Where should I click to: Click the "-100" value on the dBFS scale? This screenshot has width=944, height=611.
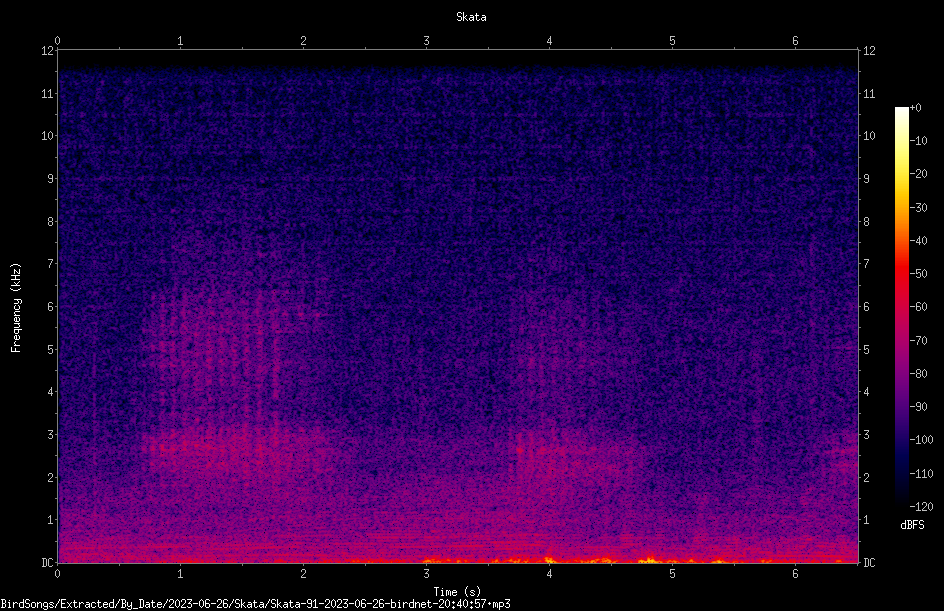click(921, 439)
